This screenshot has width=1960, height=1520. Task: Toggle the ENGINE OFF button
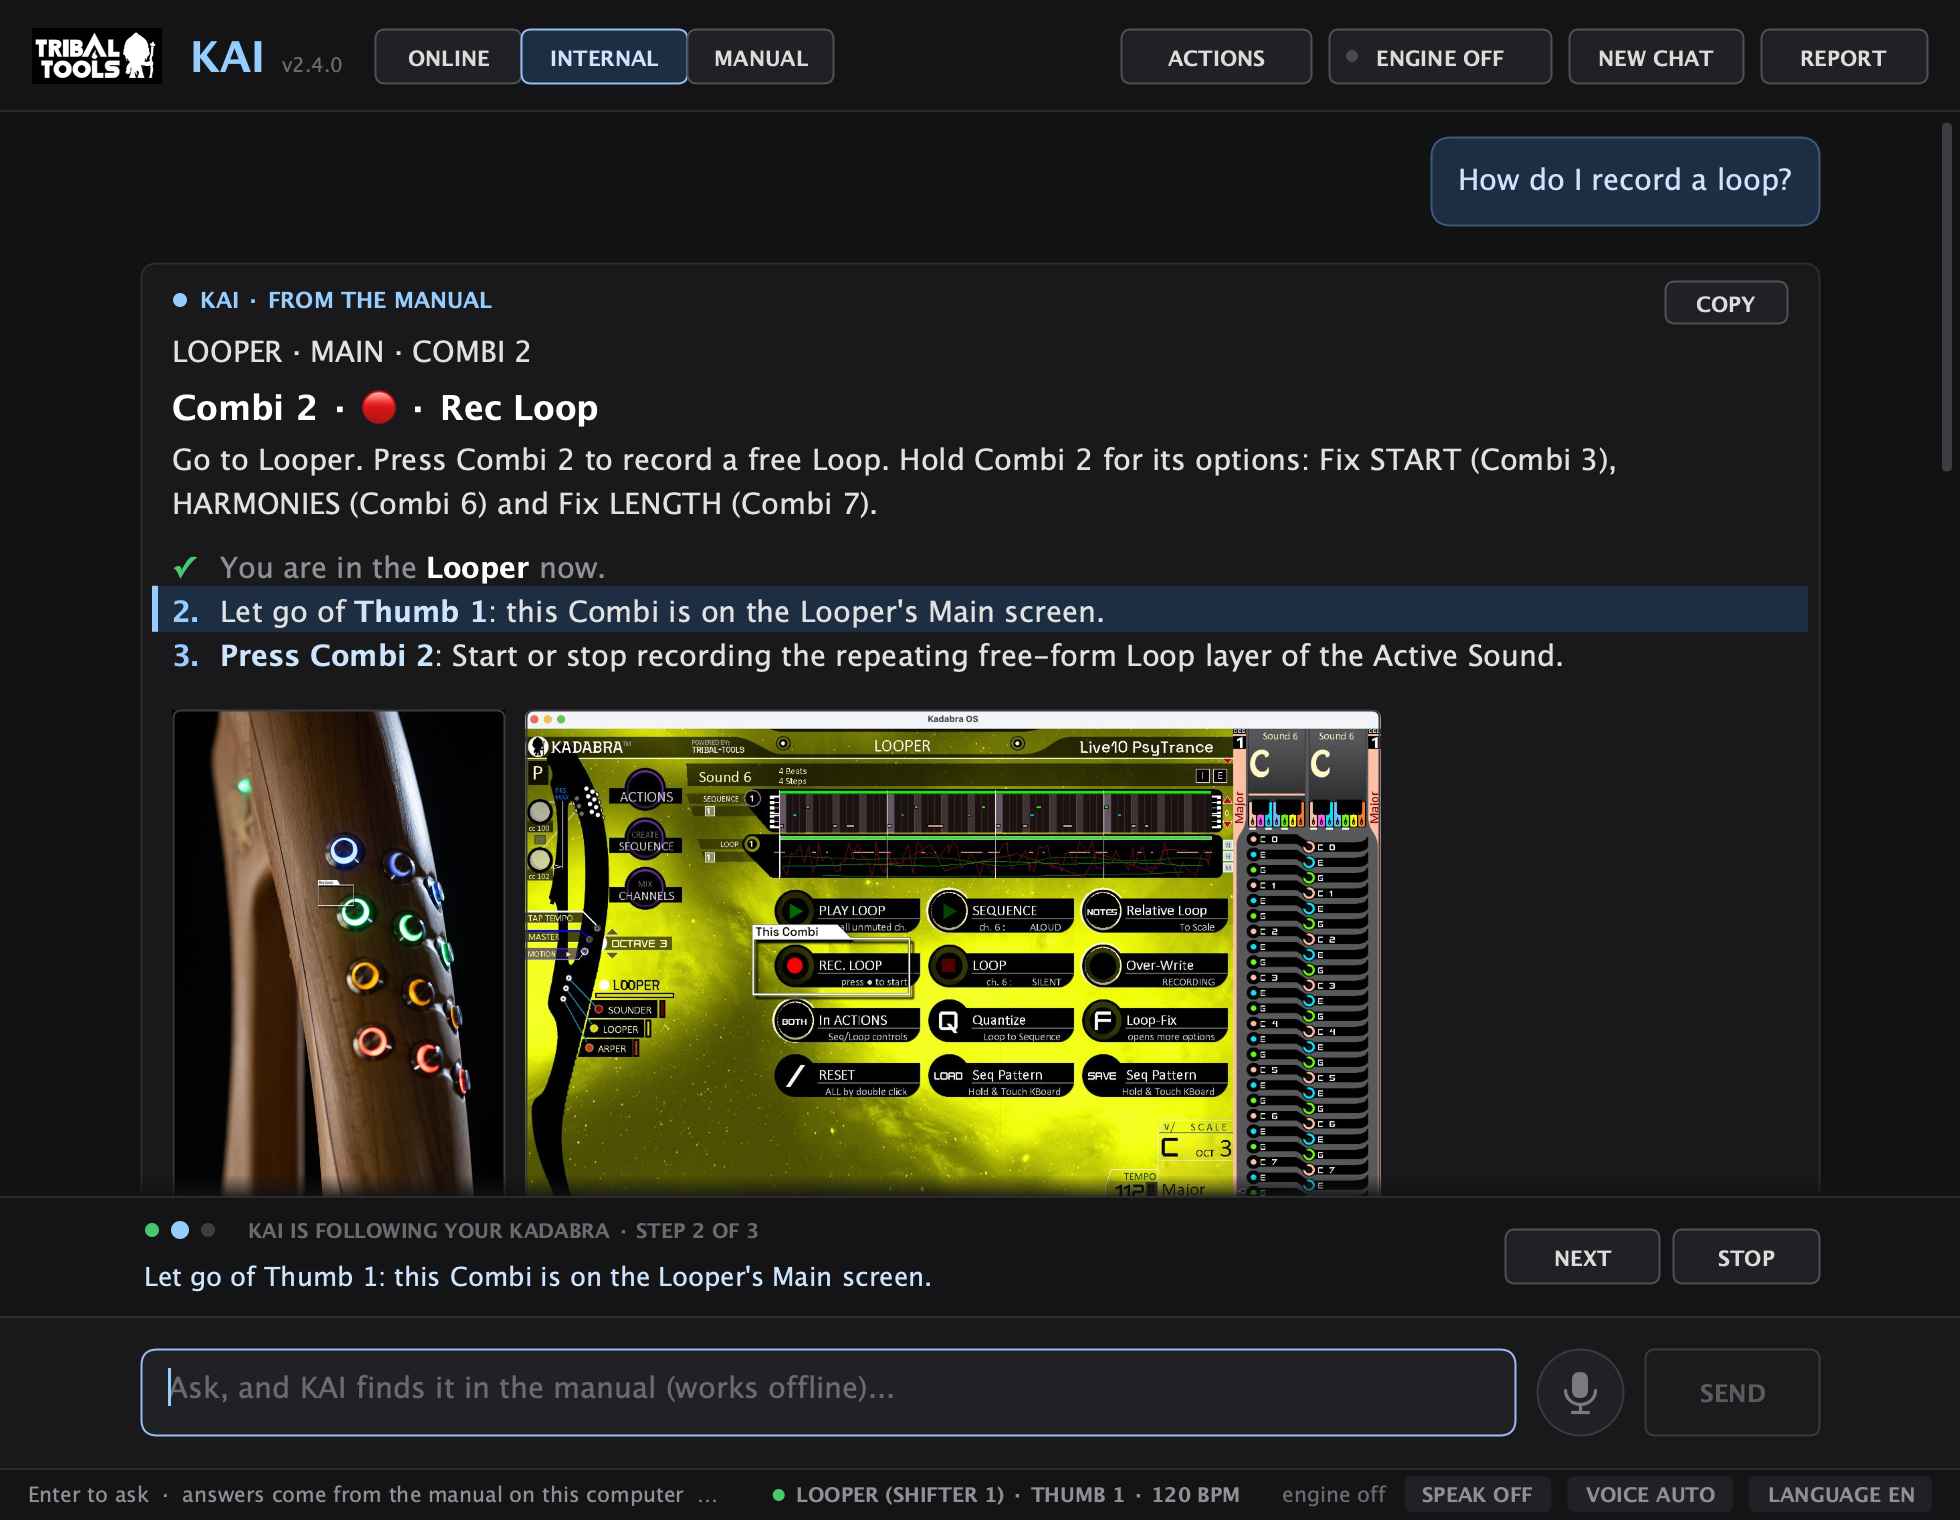coord(1439,57)
